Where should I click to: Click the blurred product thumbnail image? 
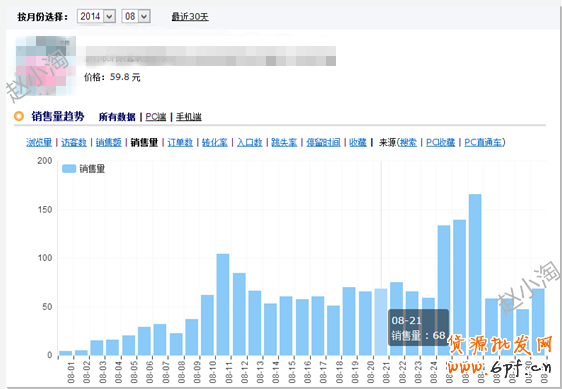click(46, 66)
